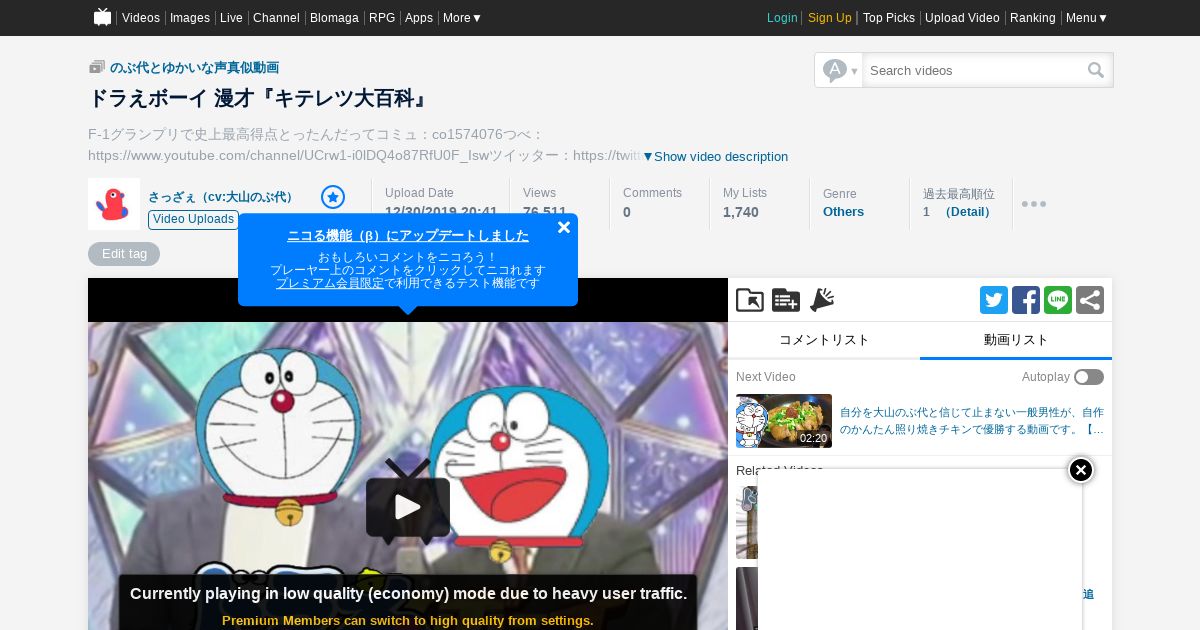
Task: Click the Video Uploads button
Action: [x=193, y=219]
